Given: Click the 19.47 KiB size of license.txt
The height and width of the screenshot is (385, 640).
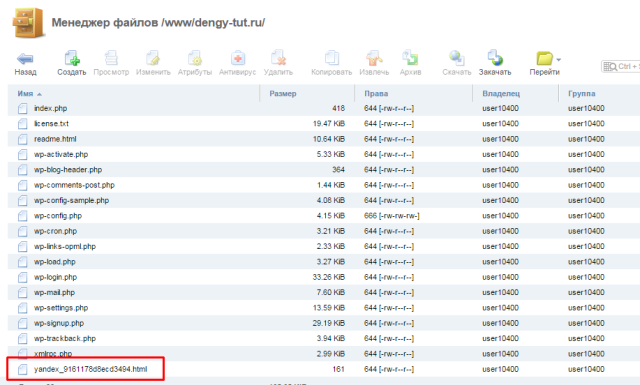Looking at the screenshot, I should point(329,123).
